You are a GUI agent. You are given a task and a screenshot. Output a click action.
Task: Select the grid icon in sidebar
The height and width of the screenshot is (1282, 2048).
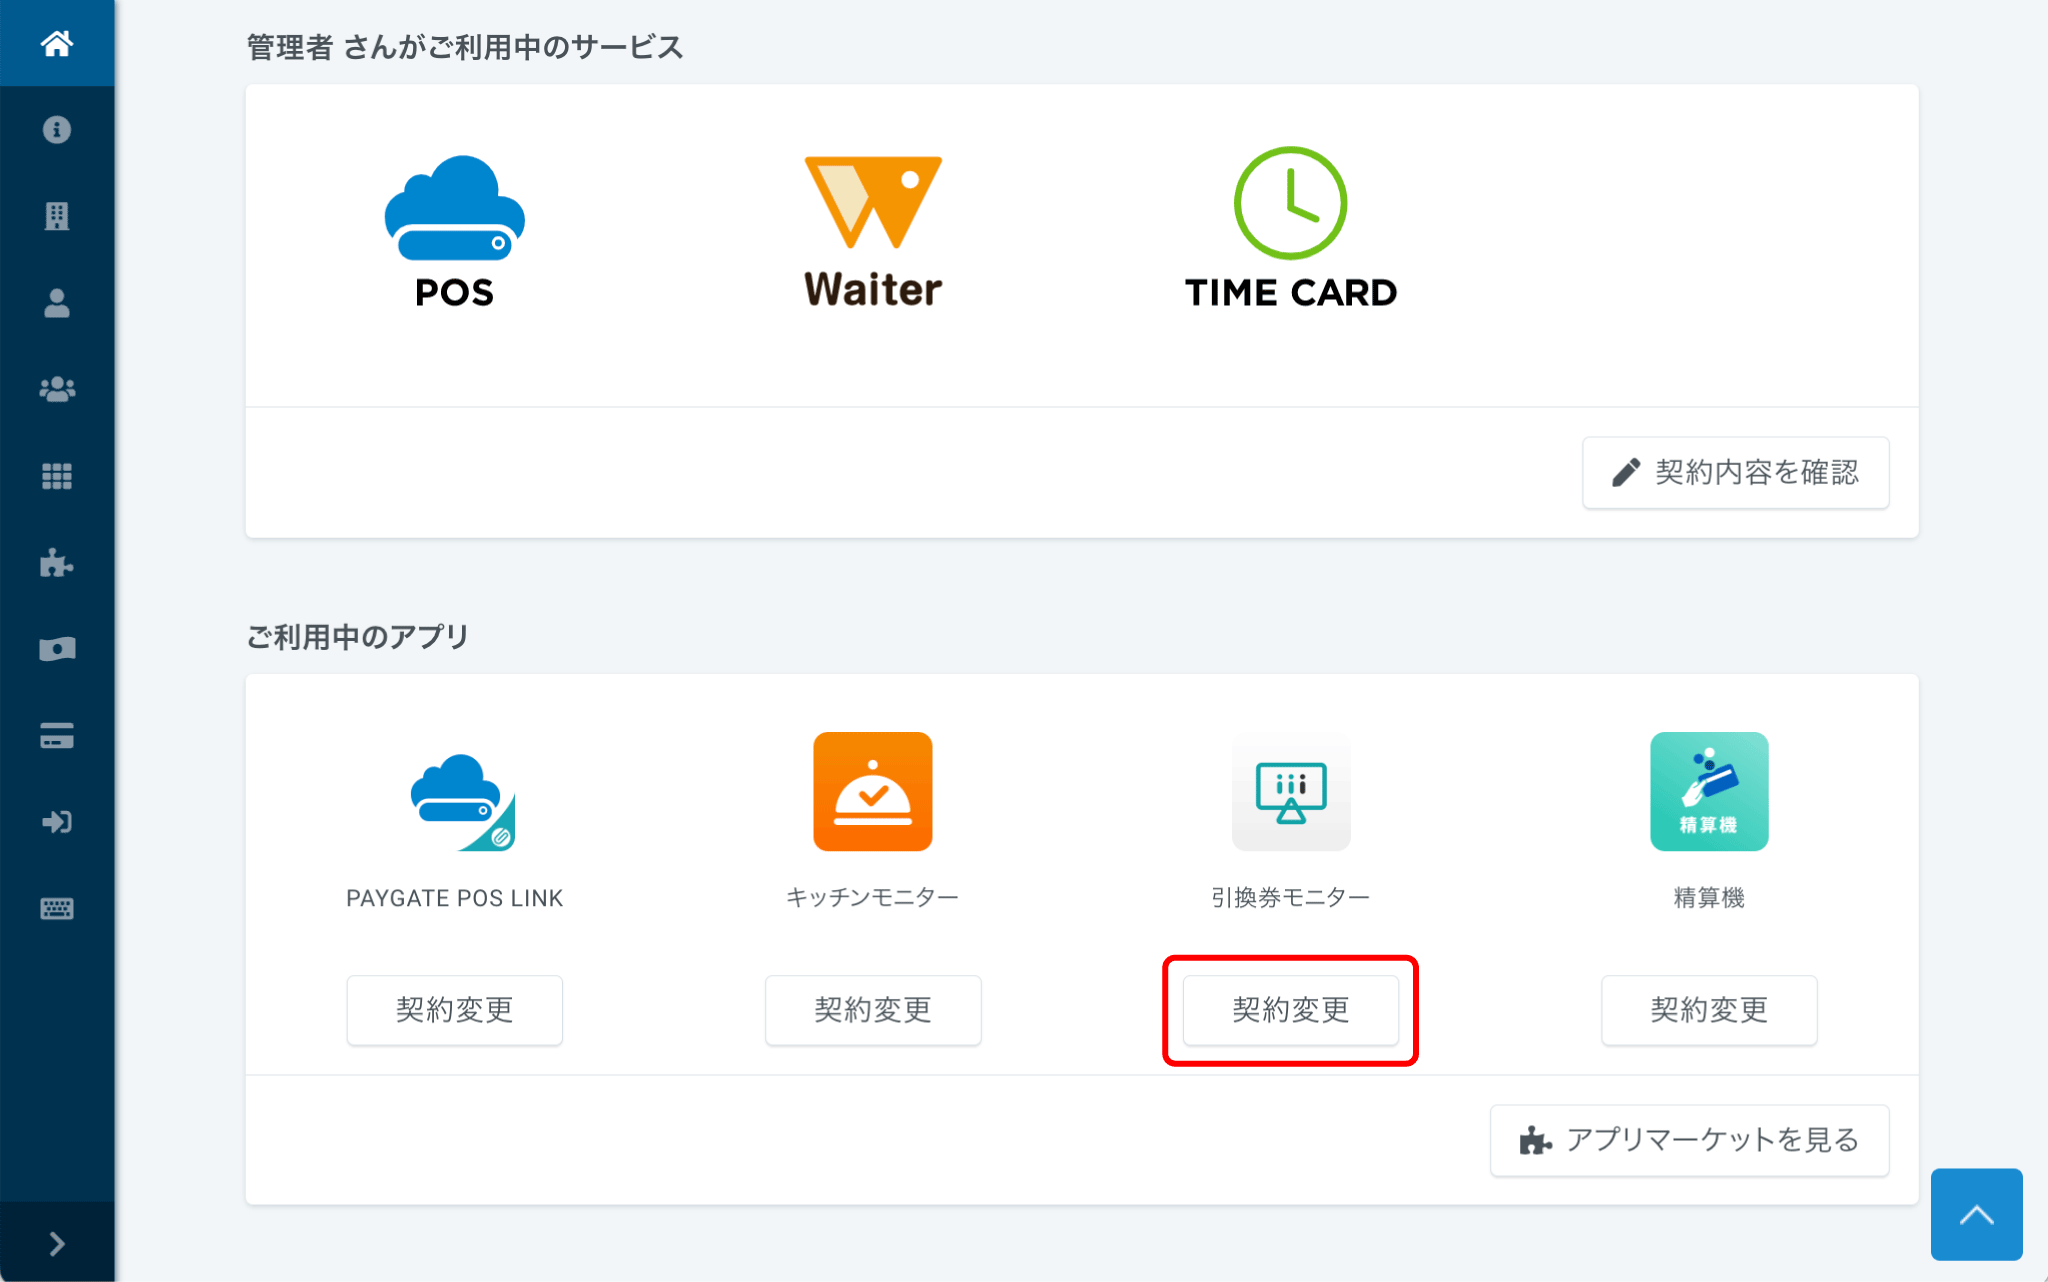pos(57,476)
